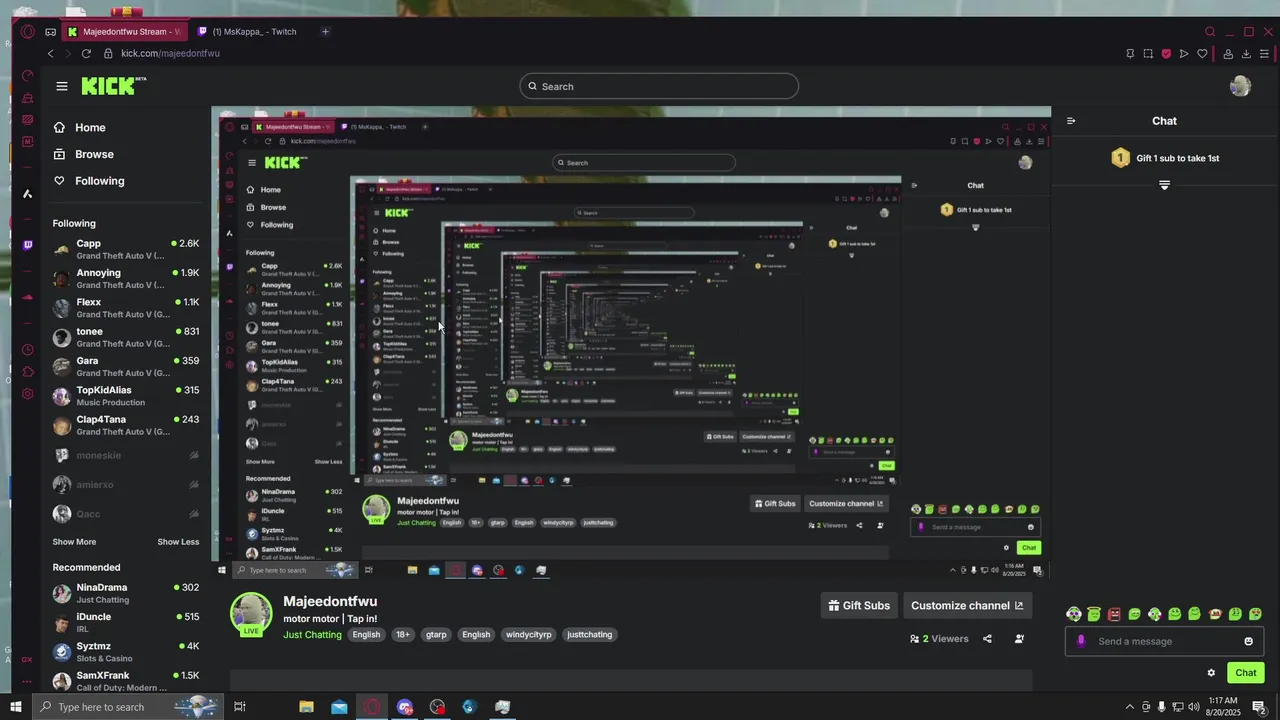
Task: Open offline channel Qacc
Action: click(126, 514)
